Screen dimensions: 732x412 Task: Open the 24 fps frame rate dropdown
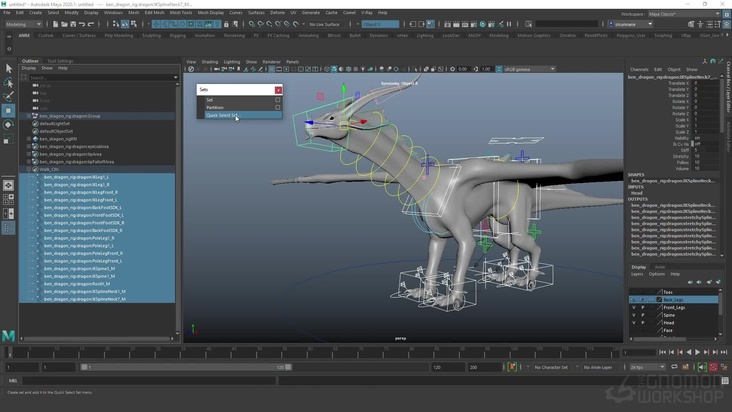tap(647, 367)
